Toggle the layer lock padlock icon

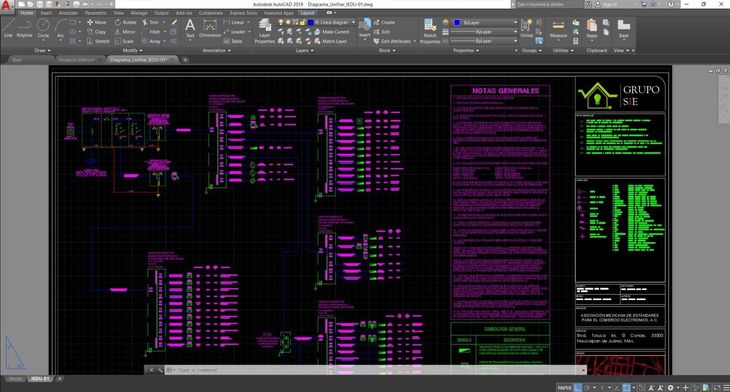(x=302, y=22)
